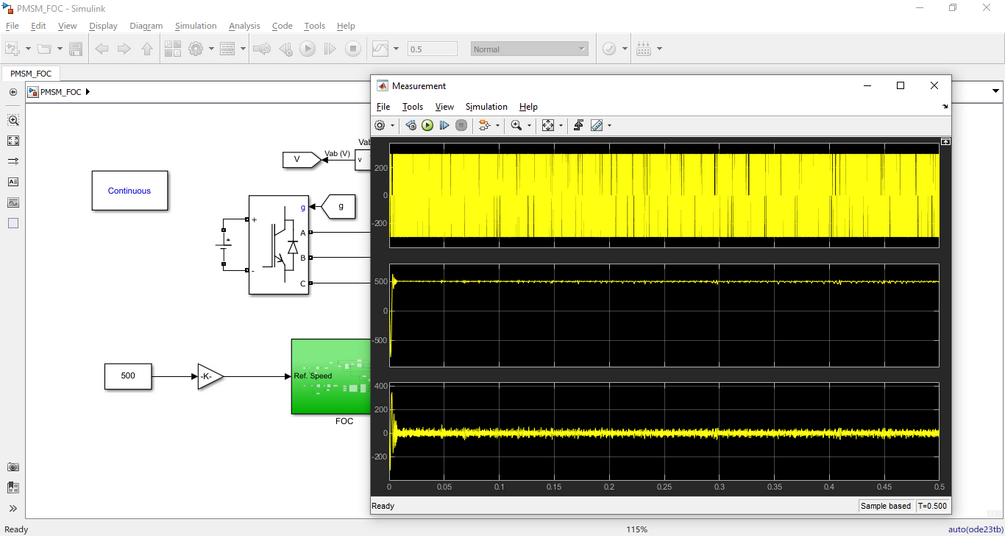The height and width of the screenshot is (536, 1005).
Task: Open the Library Browser icon
Action: click(173, 49)
